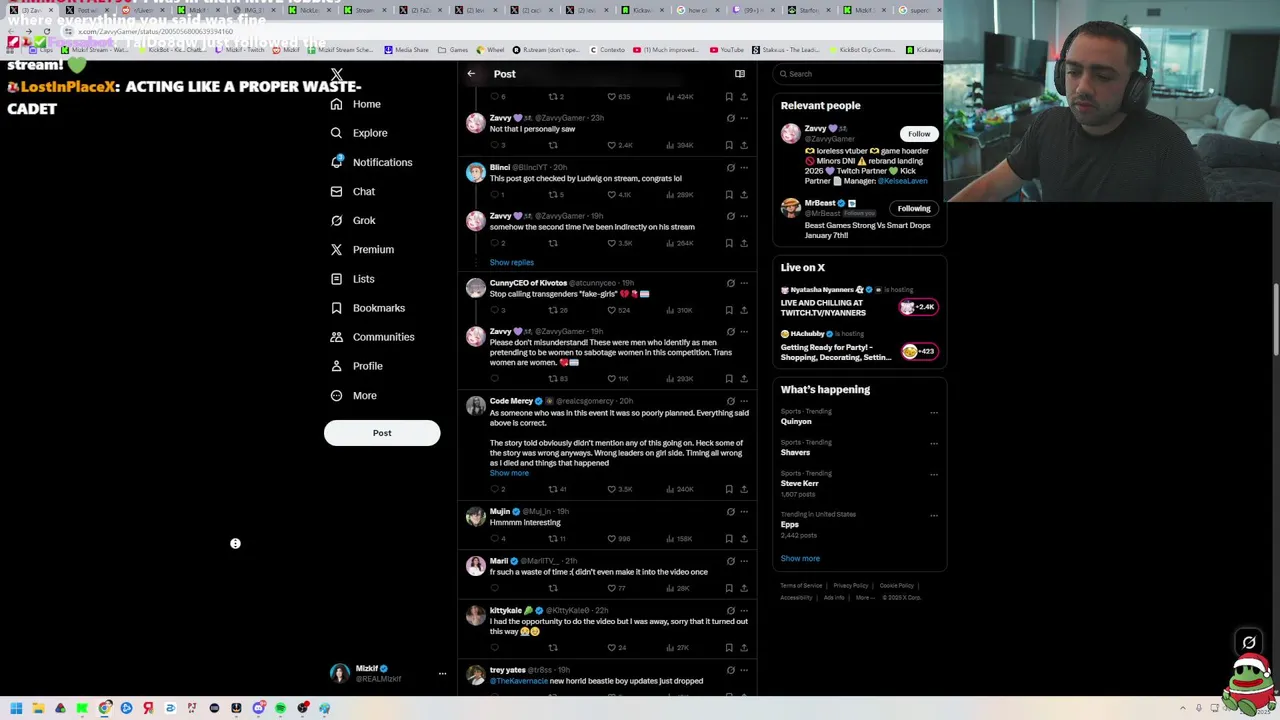This screenshot has width=1280, height=720.
Task: Open Home in the X sidebar
Action: click(x=357, y=104)
